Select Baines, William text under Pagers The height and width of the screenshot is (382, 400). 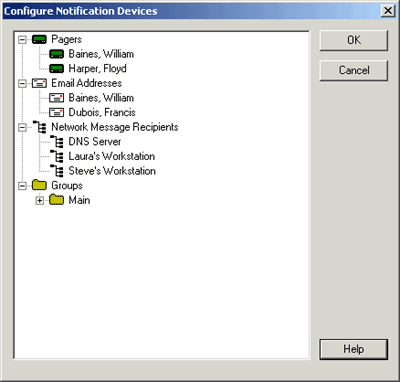101,54
